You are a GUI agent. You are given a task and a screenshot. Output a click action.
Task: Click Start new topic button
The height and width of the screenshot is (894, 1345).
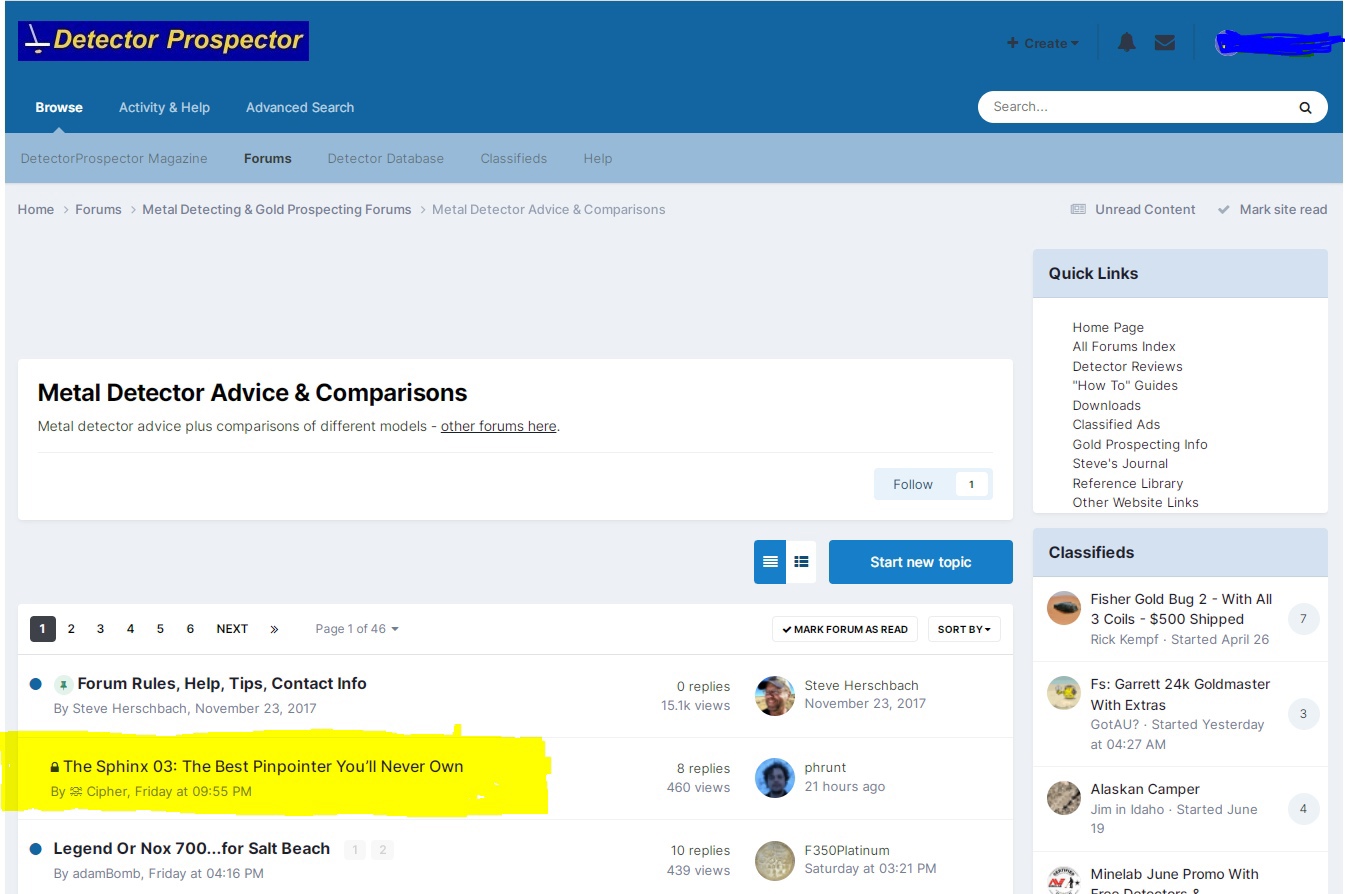point(920,562)
